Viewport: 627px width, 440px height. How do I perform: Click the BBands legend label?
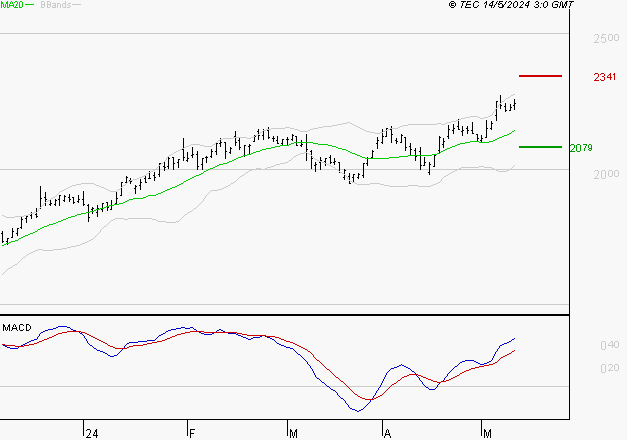56,5
